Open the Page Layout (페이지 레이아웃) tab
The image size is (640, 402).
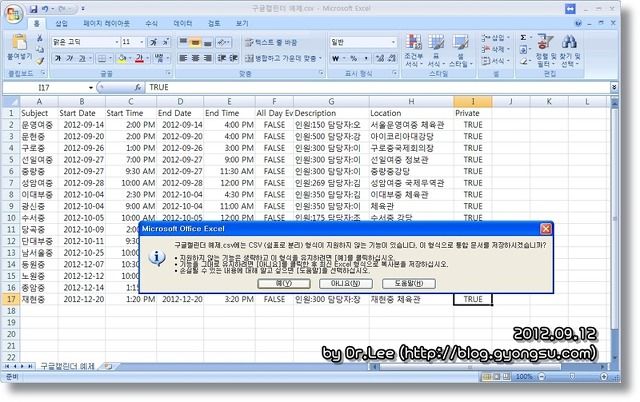point(107,24)
